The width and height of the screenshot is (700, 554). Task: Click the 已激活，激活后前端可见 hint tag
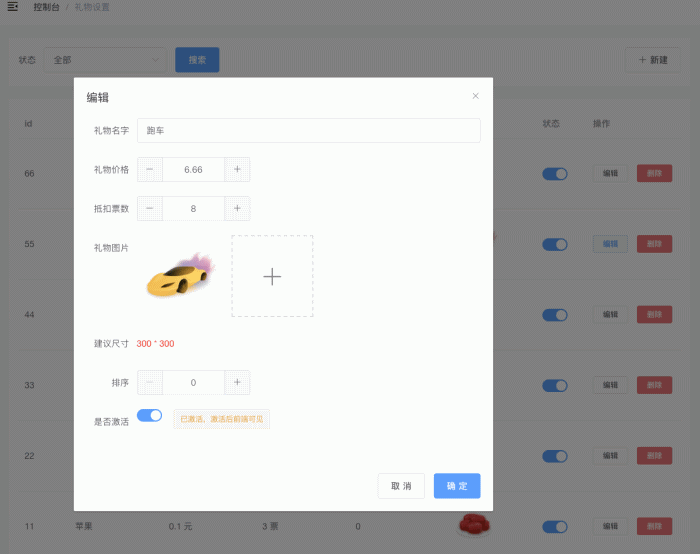pyautogui.click(x=221, y=419)
